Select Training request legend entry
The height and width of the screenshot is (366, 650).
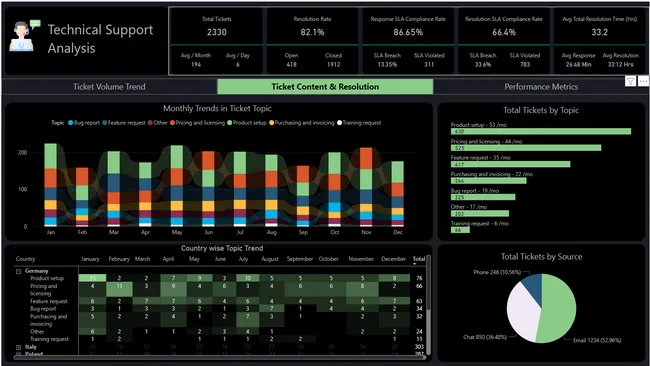[x=359, y=123]
